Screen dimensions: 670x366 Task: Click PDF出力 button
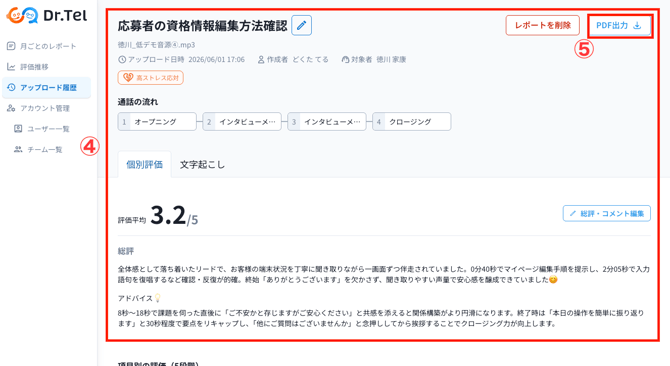[620, 25]
